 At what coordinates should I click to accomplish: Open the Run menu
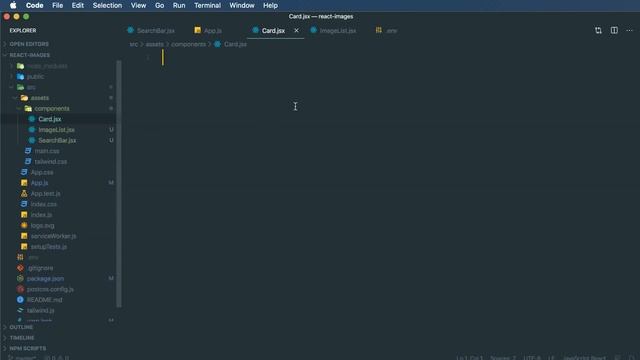click(179, 5)
